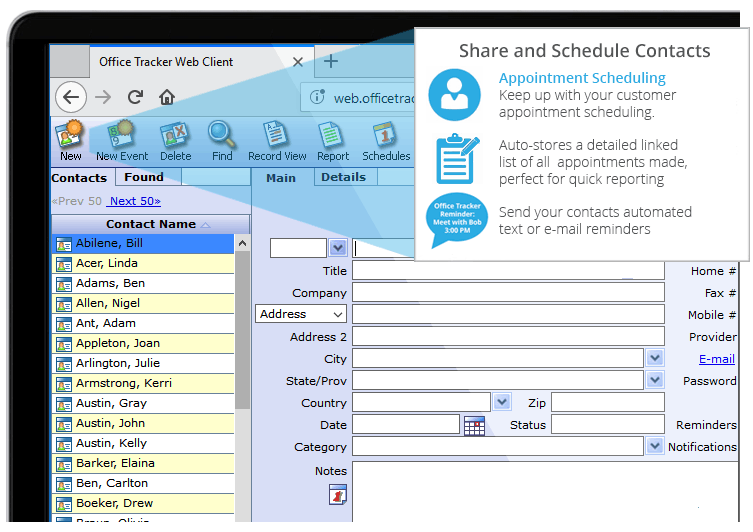Image resolution: width=753 pixels, height=532 pixels.
Task: Click into the Title field
Action: coord(508,270)
